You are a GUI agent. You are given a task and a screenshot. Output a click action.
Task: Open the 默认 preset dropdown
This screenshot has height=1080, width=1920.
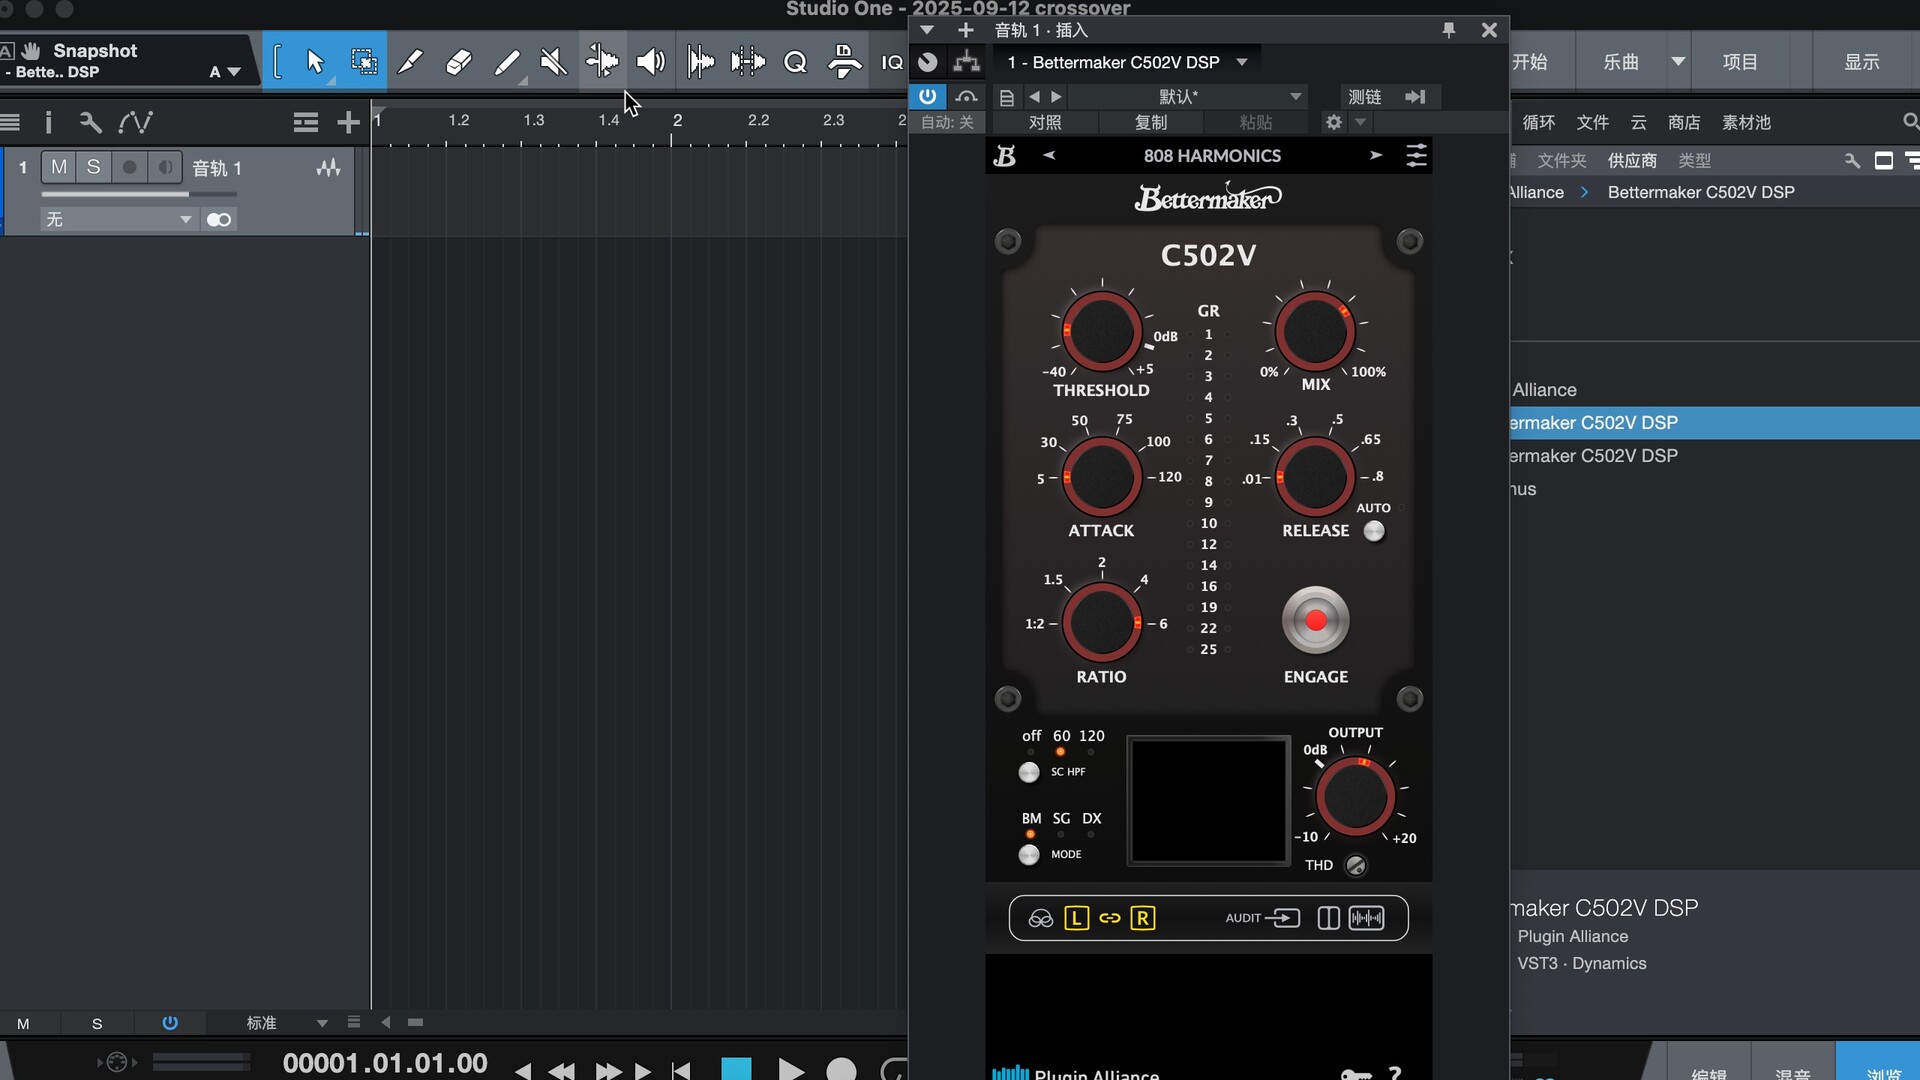(x=1186, y=97)
